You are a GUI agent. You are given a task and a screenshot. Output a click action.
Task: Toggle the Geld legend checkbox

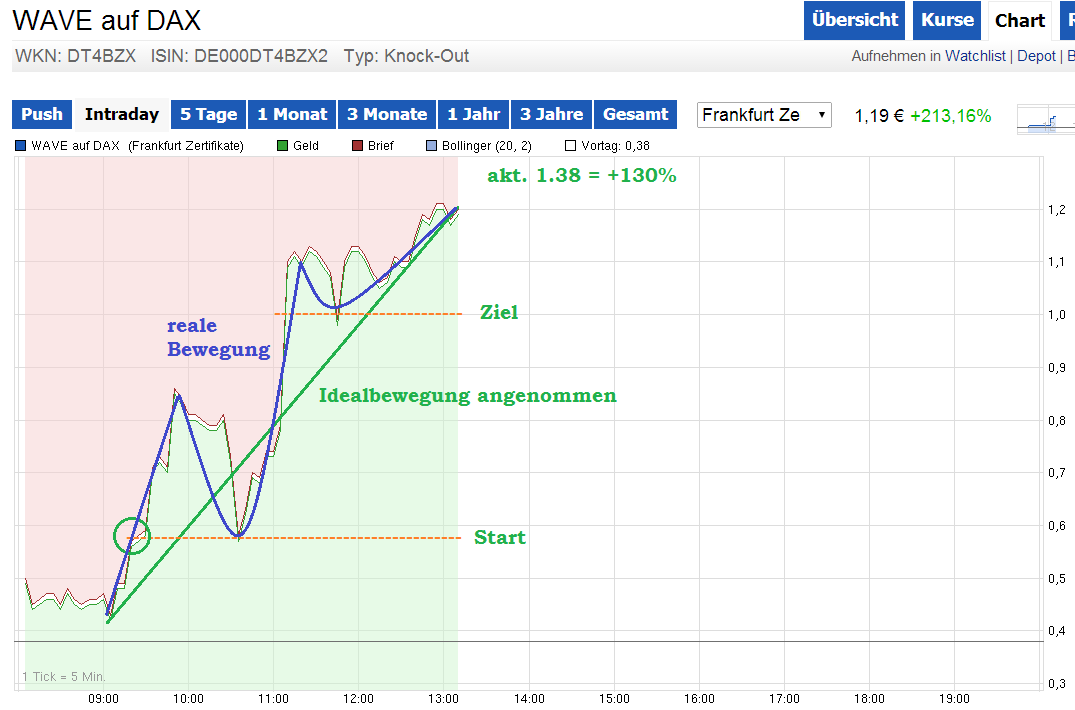pos(282,146)
